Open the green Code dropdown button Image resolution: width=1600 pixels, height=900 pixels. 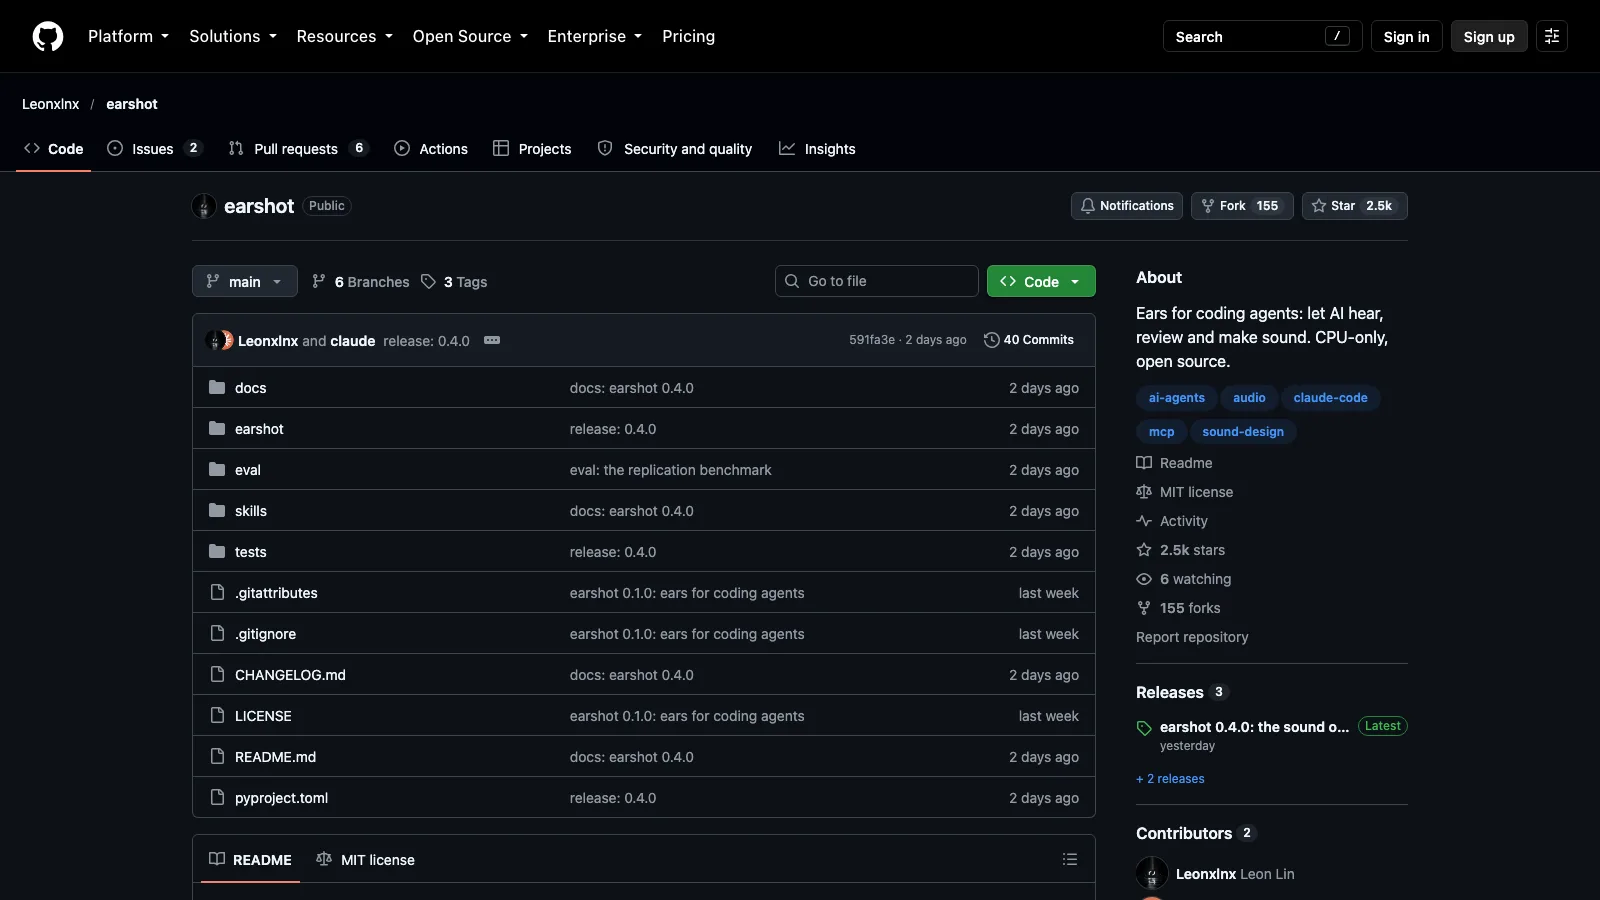(x=1041, y=281)
